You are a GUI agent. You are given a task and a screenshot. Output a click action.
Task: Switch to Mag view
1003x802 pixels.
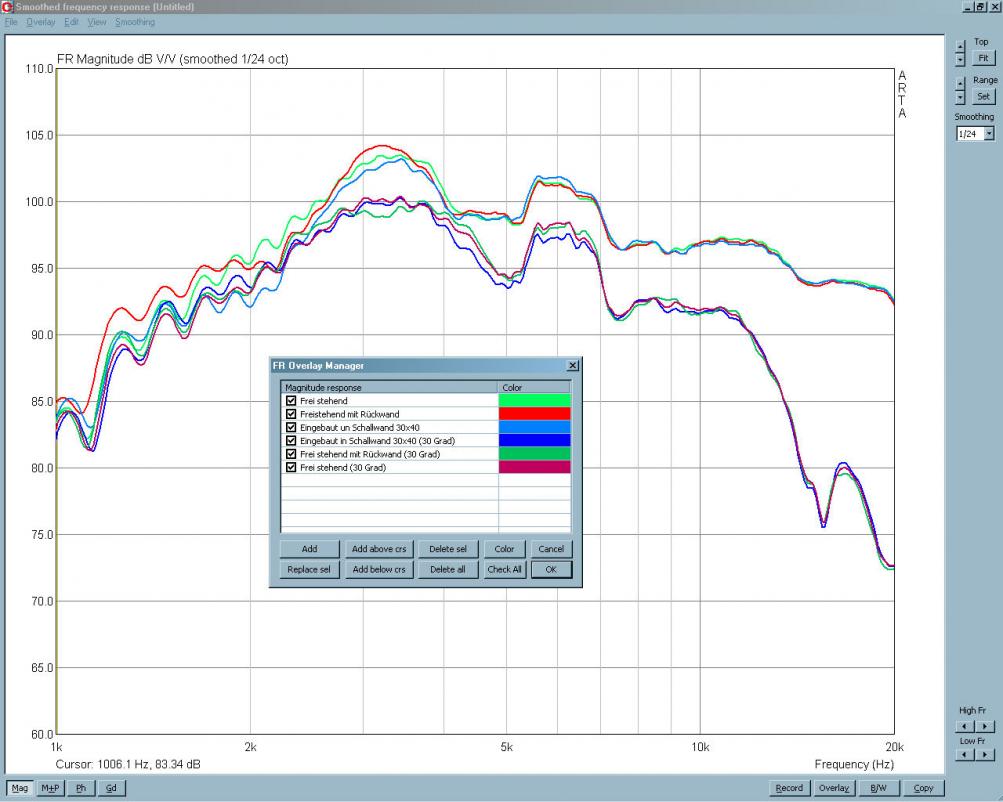[20, 788]
